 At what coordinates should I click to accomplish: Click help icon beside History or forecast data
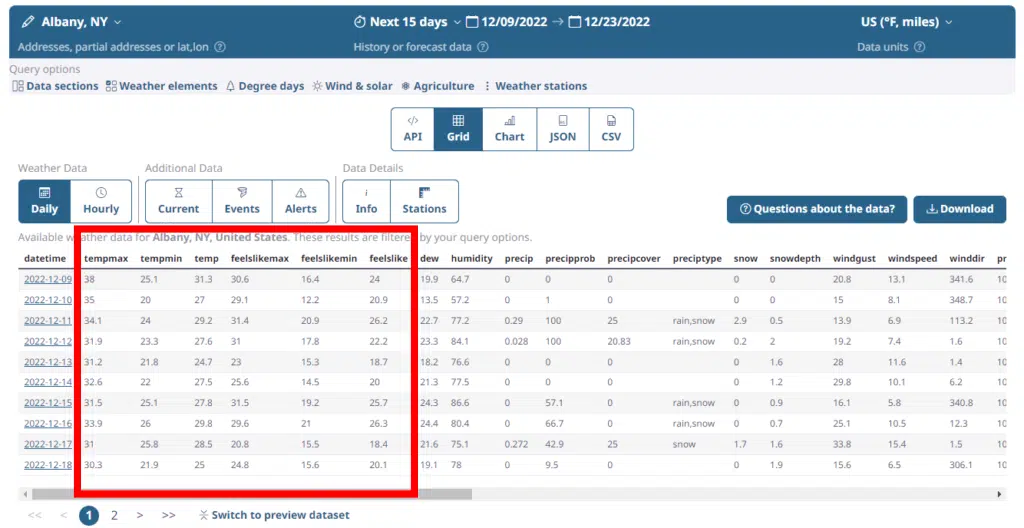483,47
